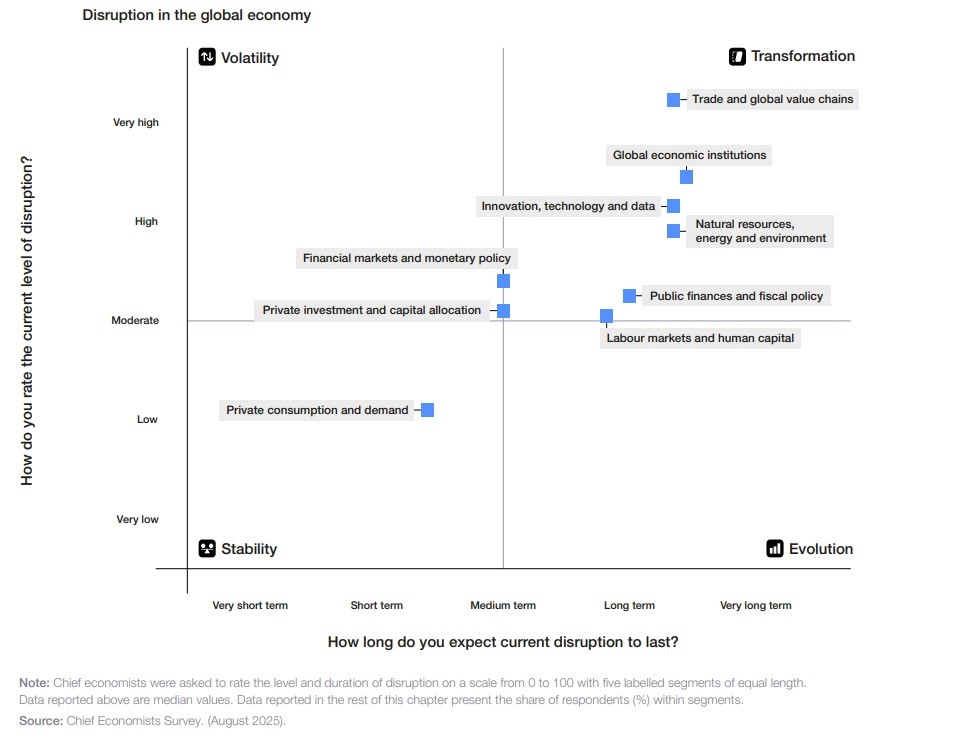Click the 'Moderate' y-axis label
Screen dimensions: 968x740
(x=135, y=321)
